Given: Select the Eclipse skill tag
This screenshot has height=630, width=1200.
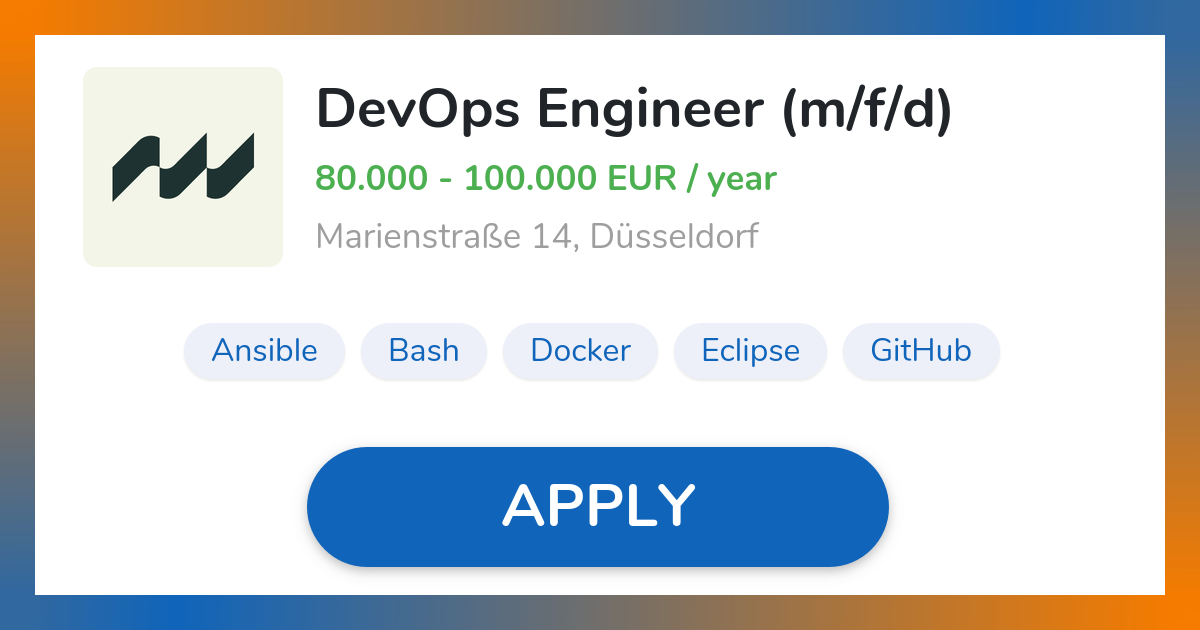Looking at the screenshot, I should point(750,351).
